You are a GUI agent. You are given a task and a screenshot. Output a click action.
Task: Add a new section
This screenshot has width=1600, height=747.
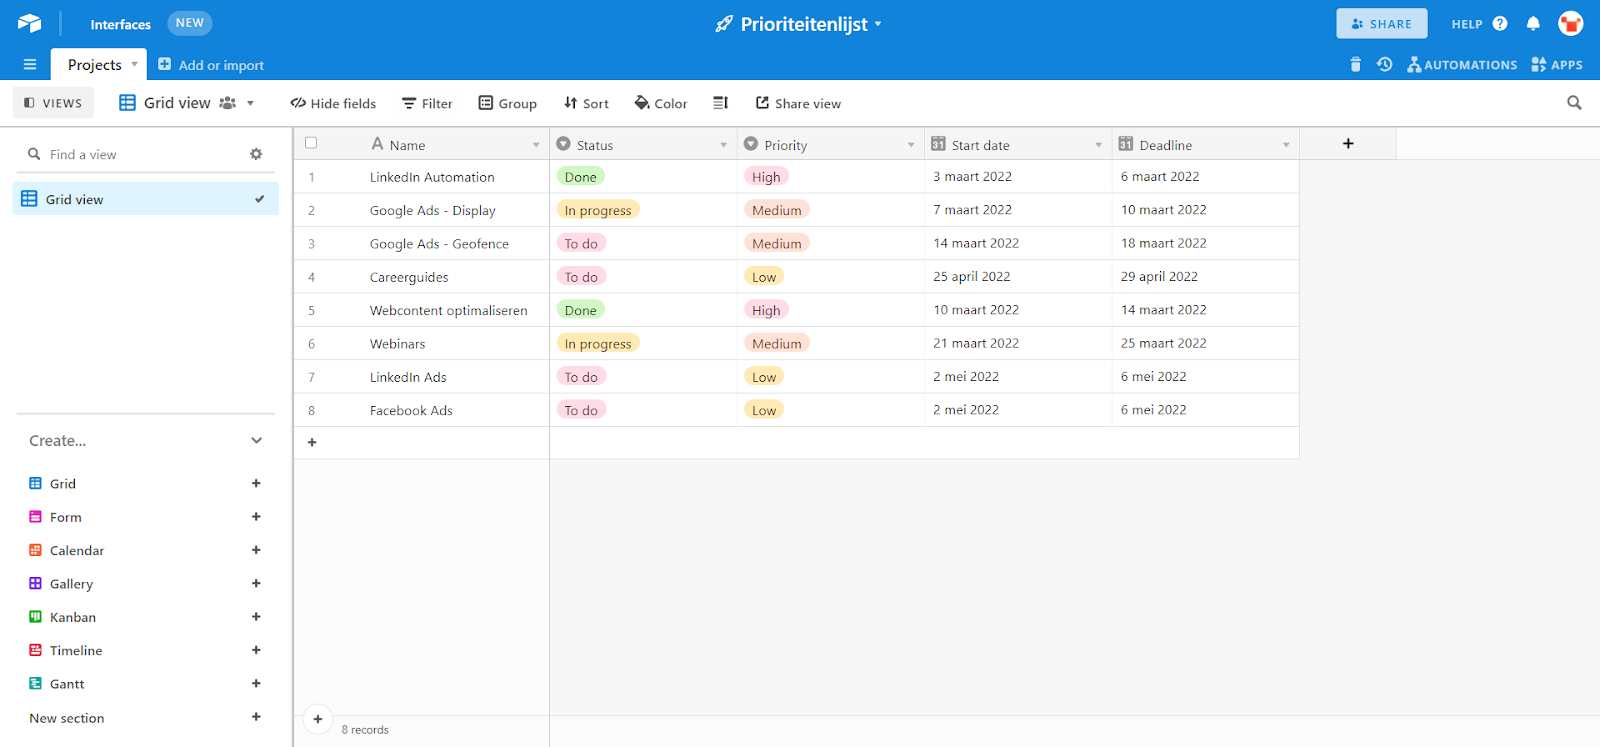(x=256, y=717)
